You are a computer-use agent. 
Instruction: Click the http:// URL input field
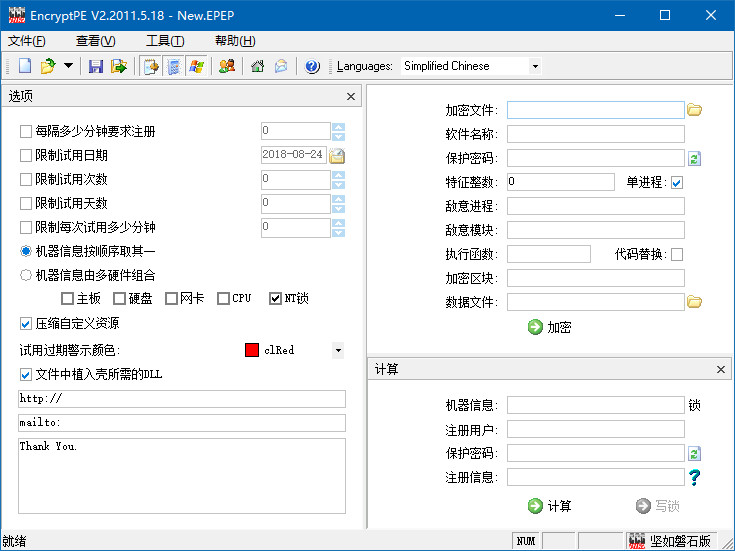coord(182,399)
